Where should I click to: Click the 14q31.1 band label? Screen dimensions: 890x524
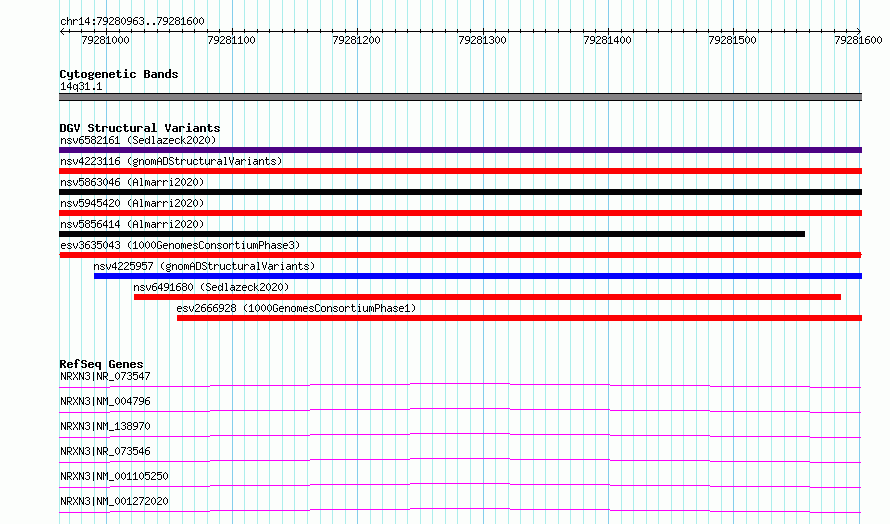coord(81,86)
